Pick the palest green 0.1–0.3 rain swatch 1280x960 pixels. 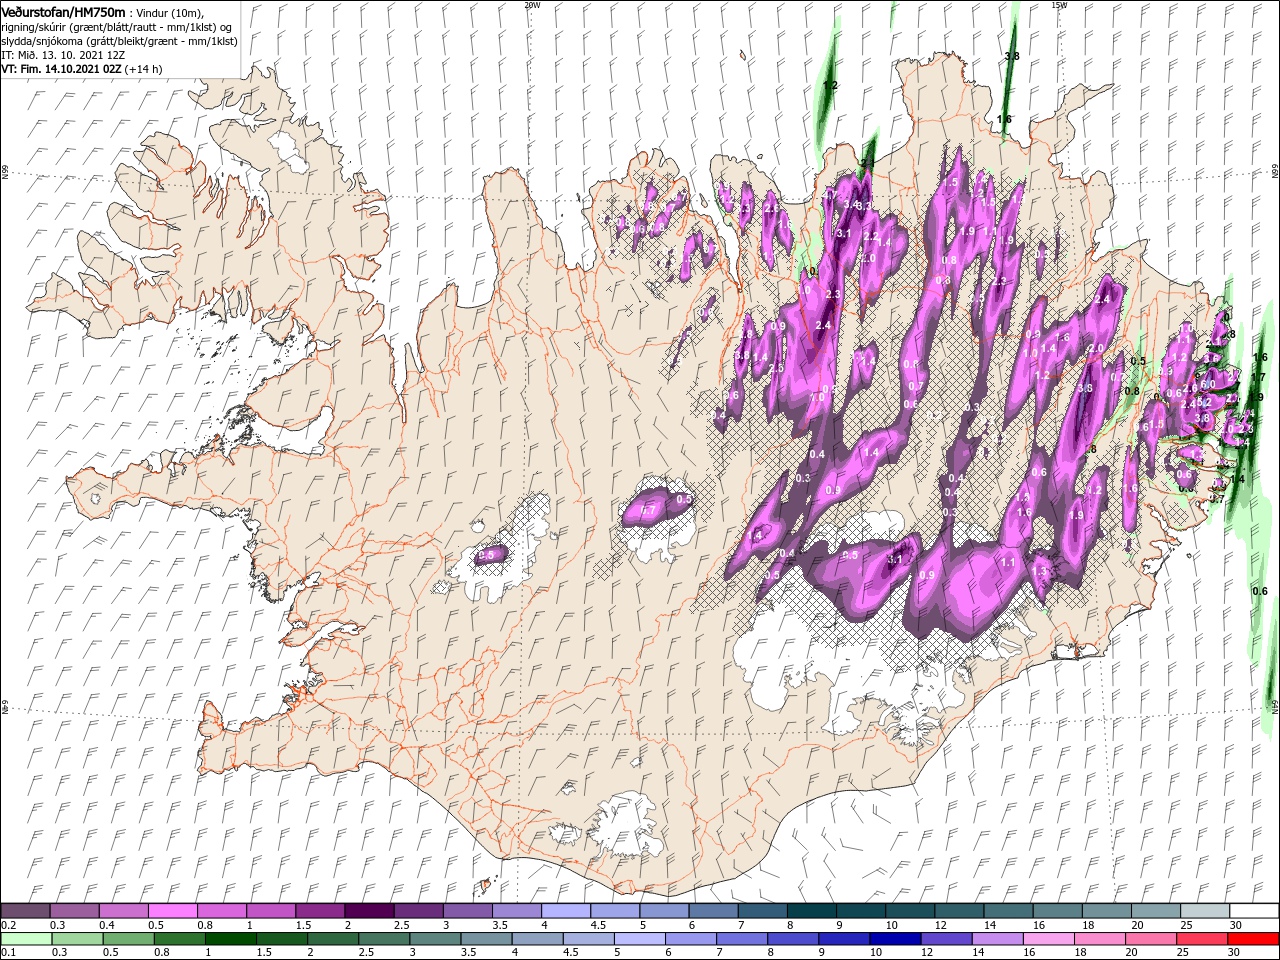(25, 940)
